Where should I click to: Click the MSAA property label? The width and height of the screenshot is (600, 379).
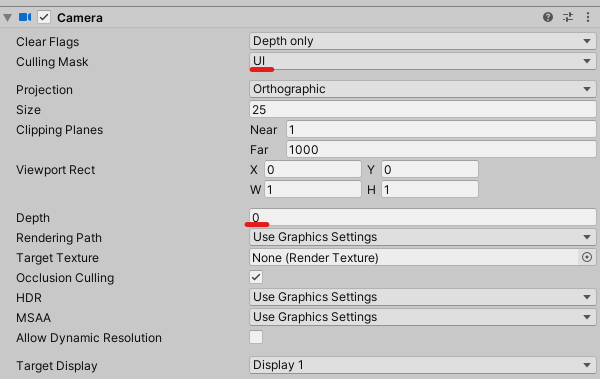click(x=33, y=318)
